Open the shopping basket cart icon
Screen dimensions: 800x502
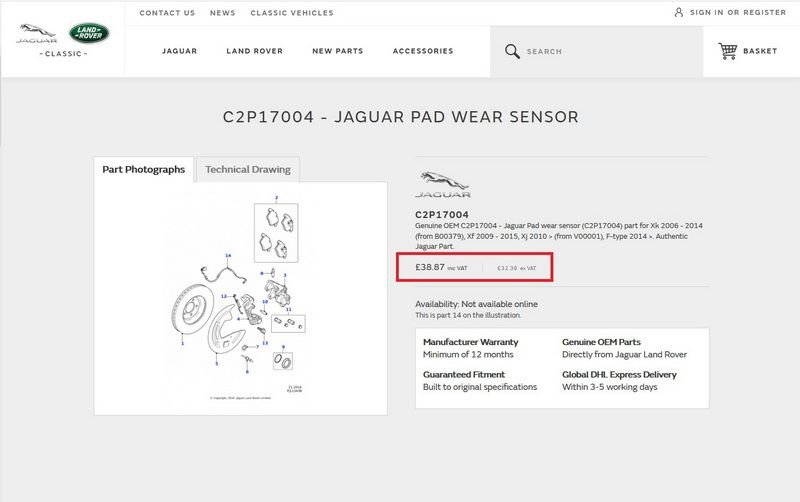(727, 51)
